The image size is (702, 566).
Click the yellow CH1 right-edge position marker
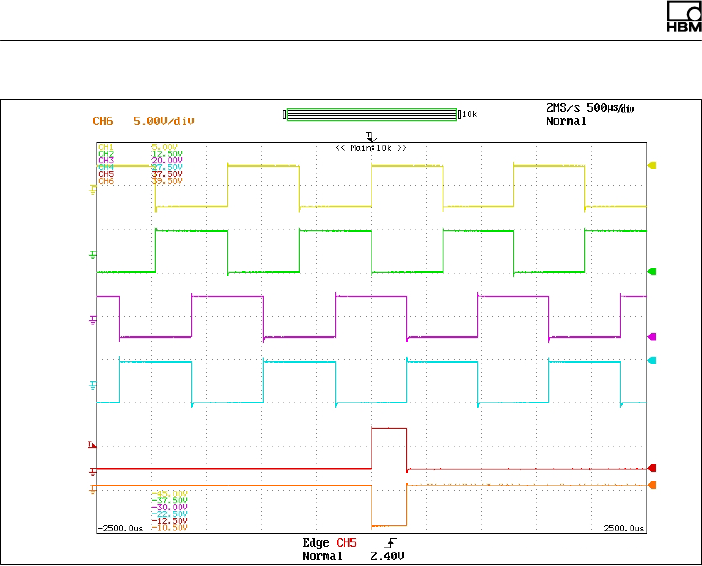[652, 166]
